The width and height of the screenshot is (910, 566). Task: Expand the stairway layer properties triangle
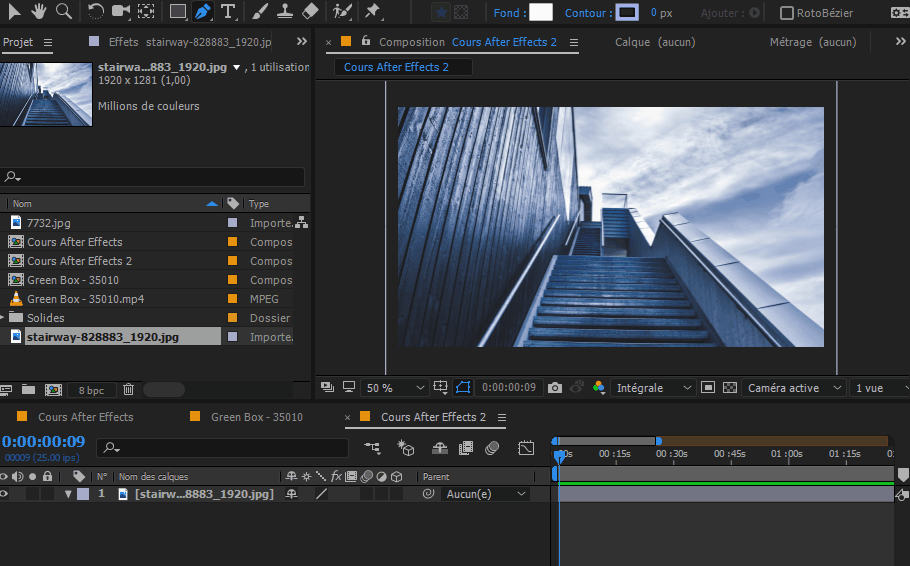(68, 494)
